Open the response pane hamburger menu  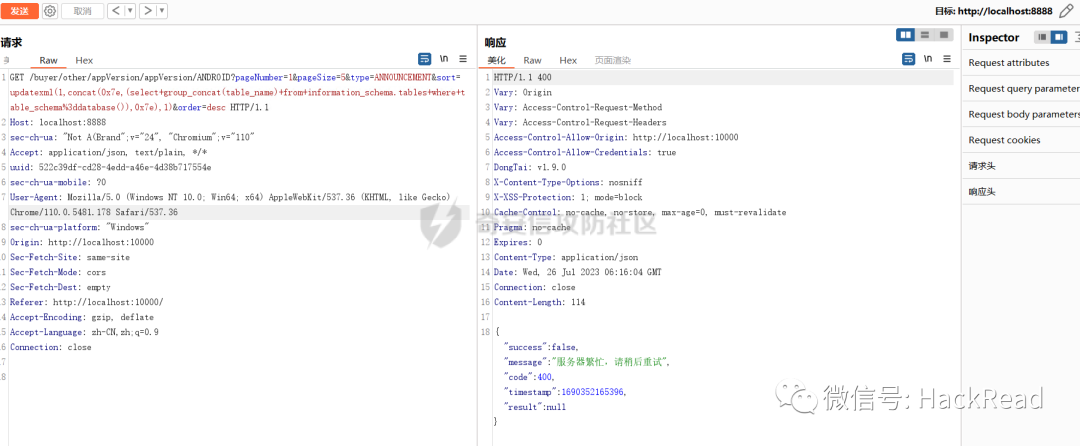tap(947, 59)
